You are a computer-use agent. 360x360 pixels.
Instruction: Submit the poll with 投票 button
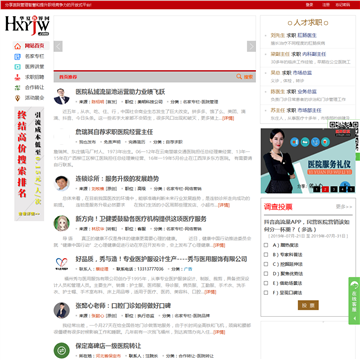click(308, 305)
